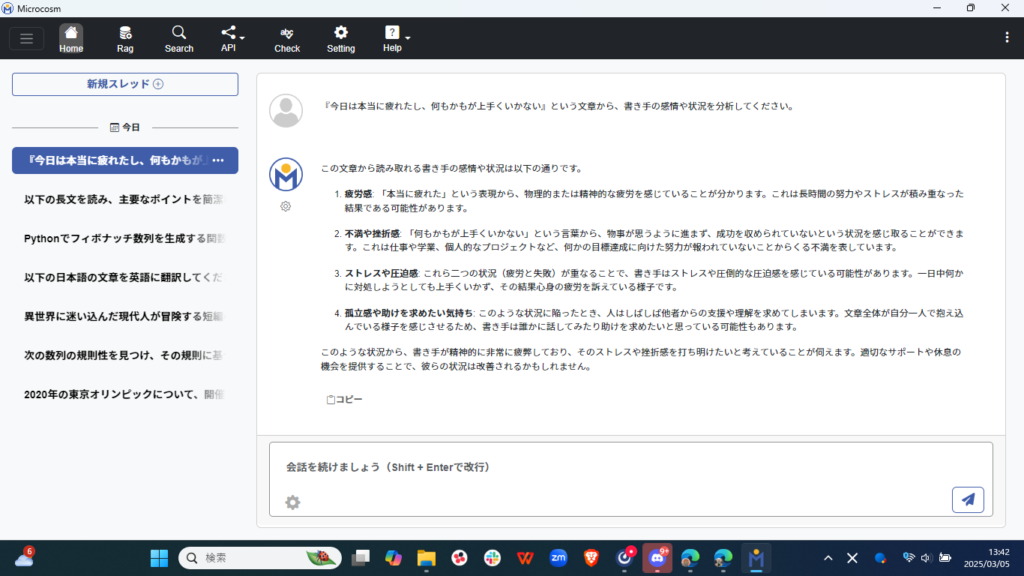The height and width of the screenshot is (576, 1024).
Task: Open options ellipsis on selected thread
Action: [218, 161]
